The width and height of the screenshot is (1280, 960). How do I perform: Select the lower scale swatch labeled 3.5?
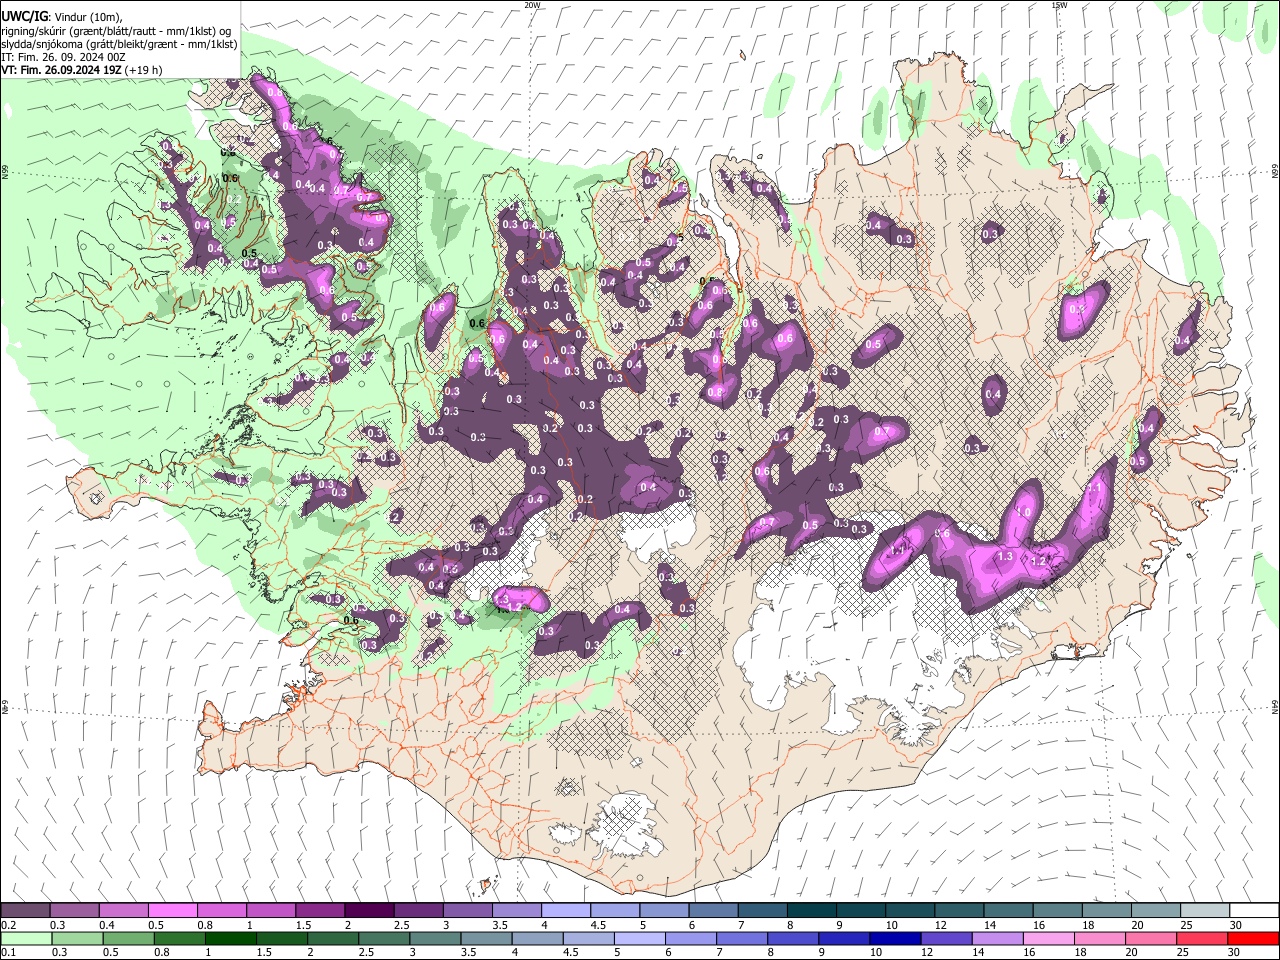(485, 938)
